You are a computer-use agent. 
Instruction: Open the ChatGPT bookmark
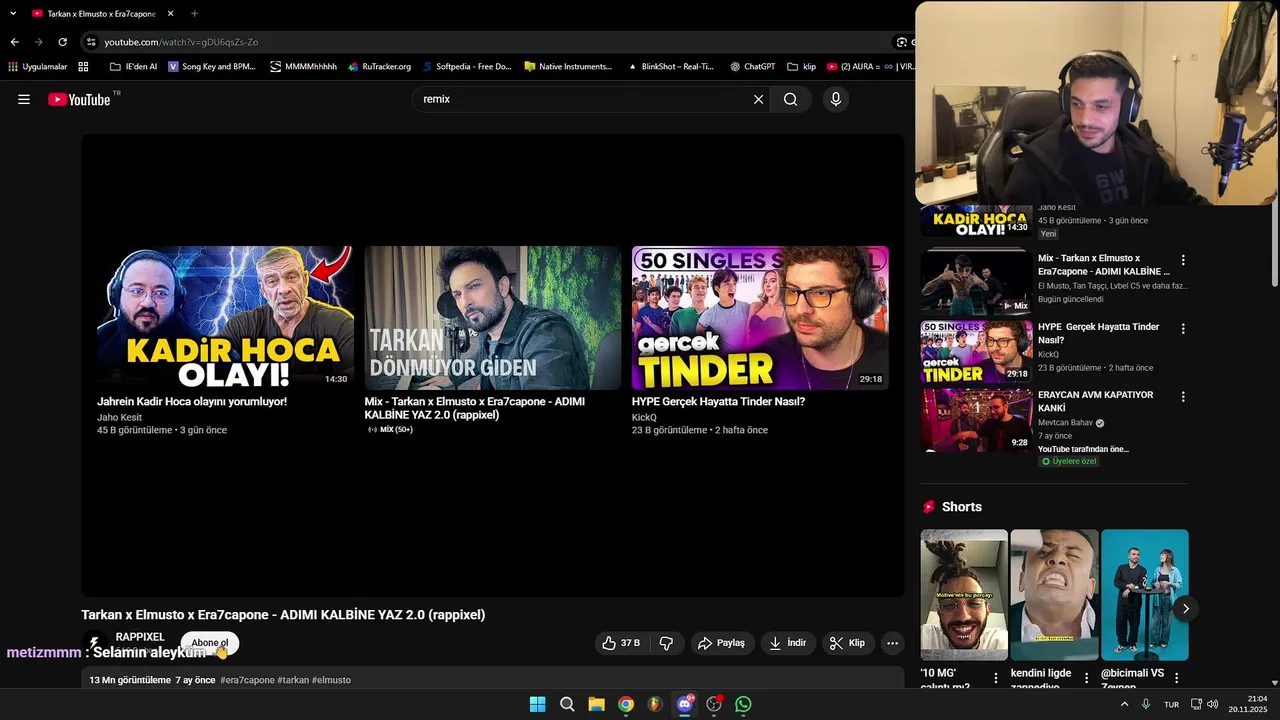752,67
